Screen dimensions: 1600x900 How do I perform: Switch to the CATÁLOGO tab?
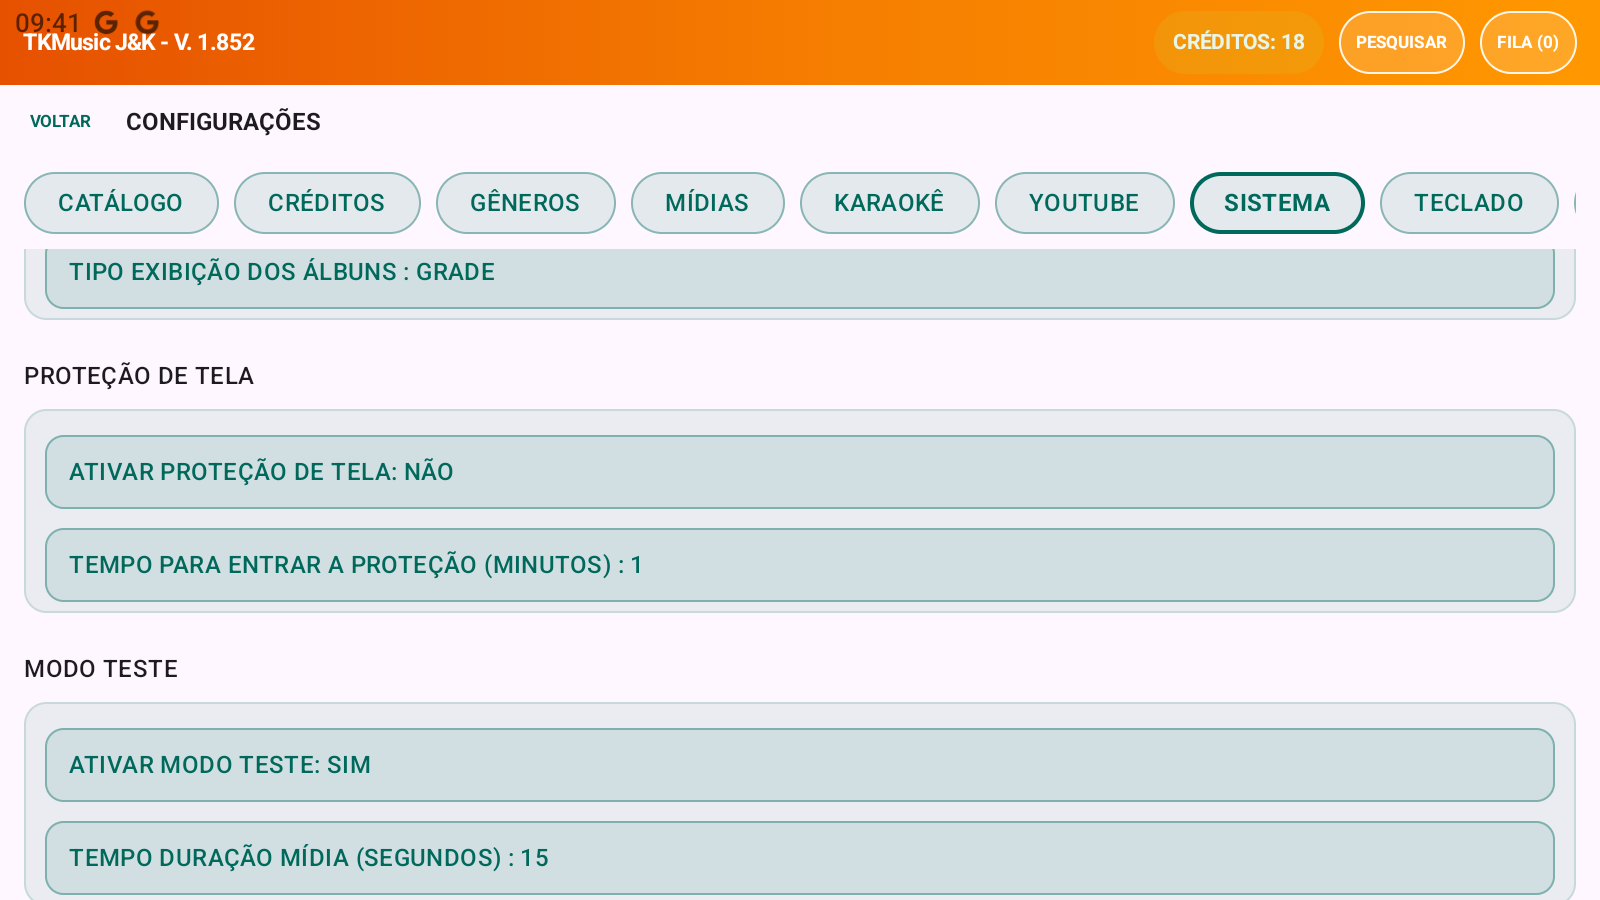click(x=121, y=203)
